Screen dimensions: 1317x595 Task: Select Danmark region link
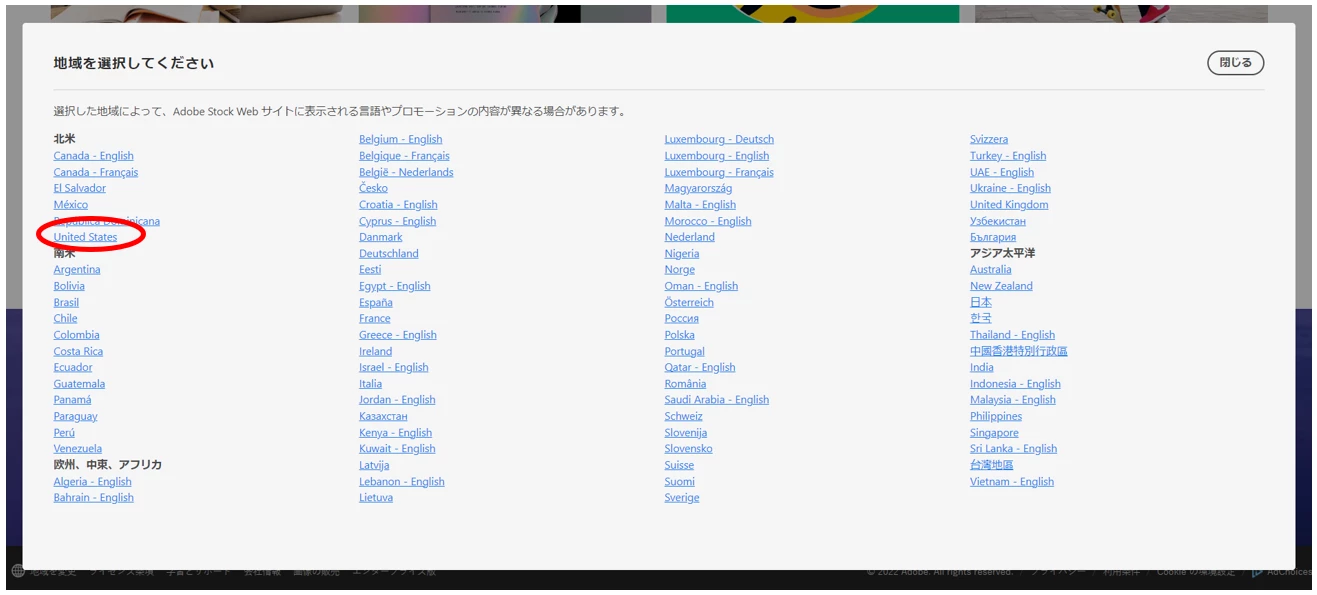tap(381, 237)
